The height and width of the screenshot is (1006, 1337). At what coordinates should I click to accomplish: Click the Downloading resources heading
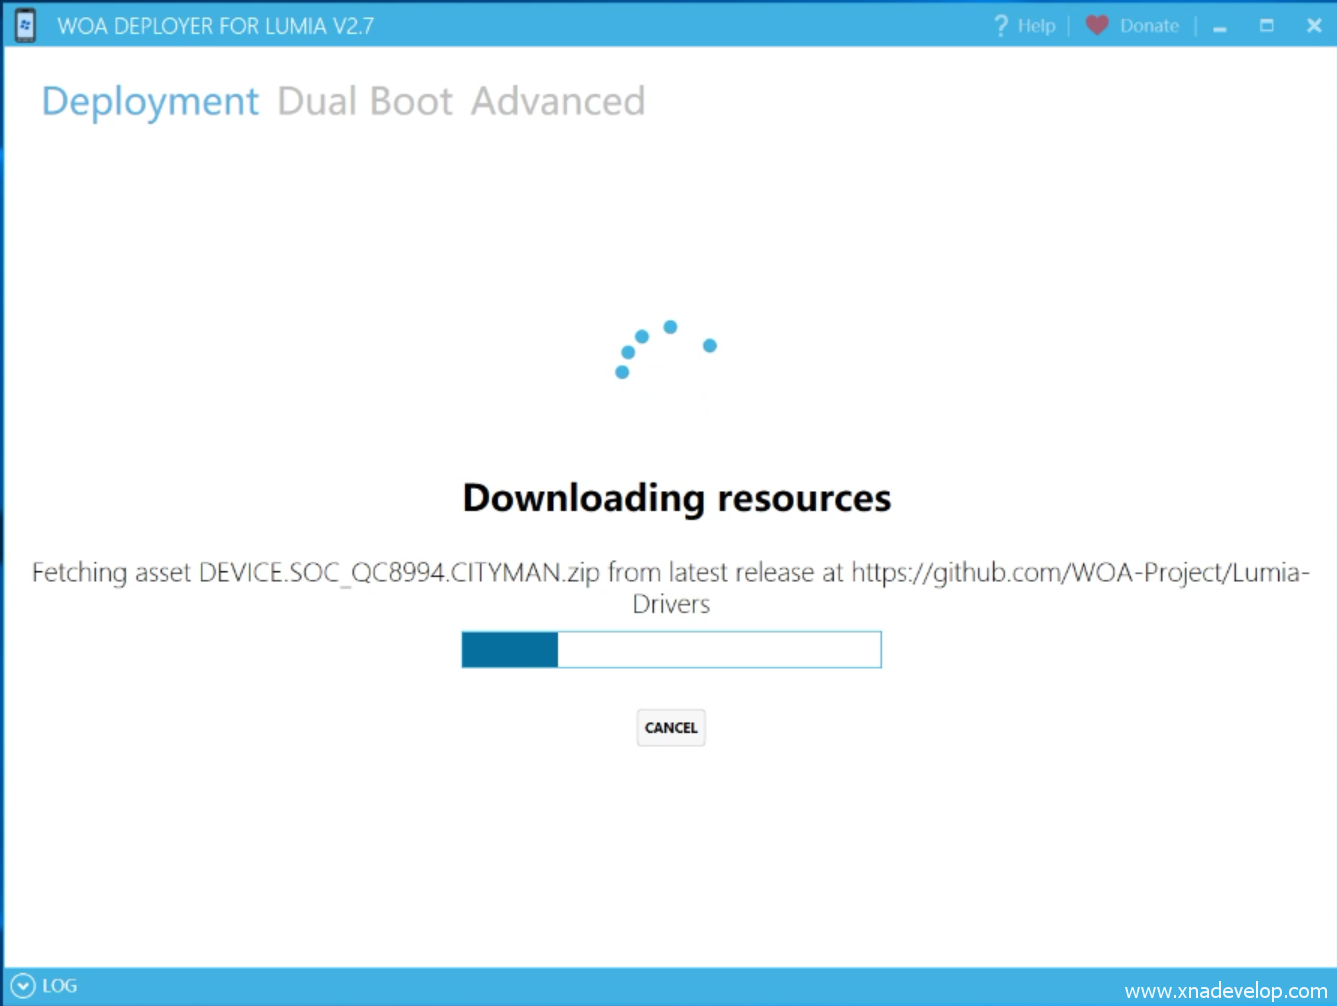pyautogui.click(x=676, y=498)
